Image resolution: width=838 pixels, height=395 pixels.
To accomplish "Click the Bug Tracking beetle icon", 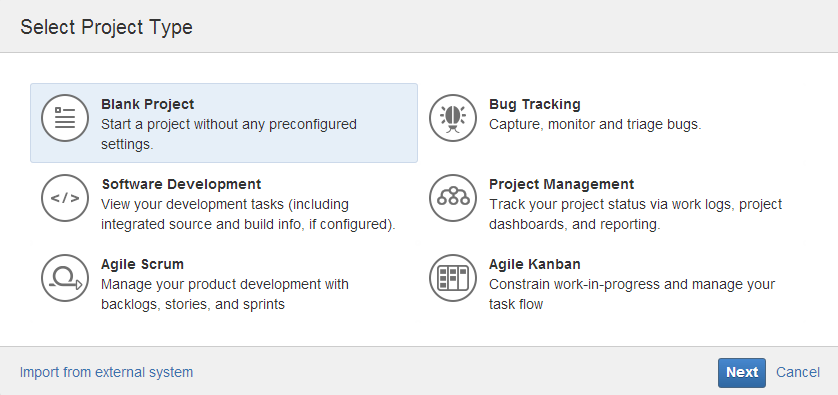I will click(x=453, y=118).
